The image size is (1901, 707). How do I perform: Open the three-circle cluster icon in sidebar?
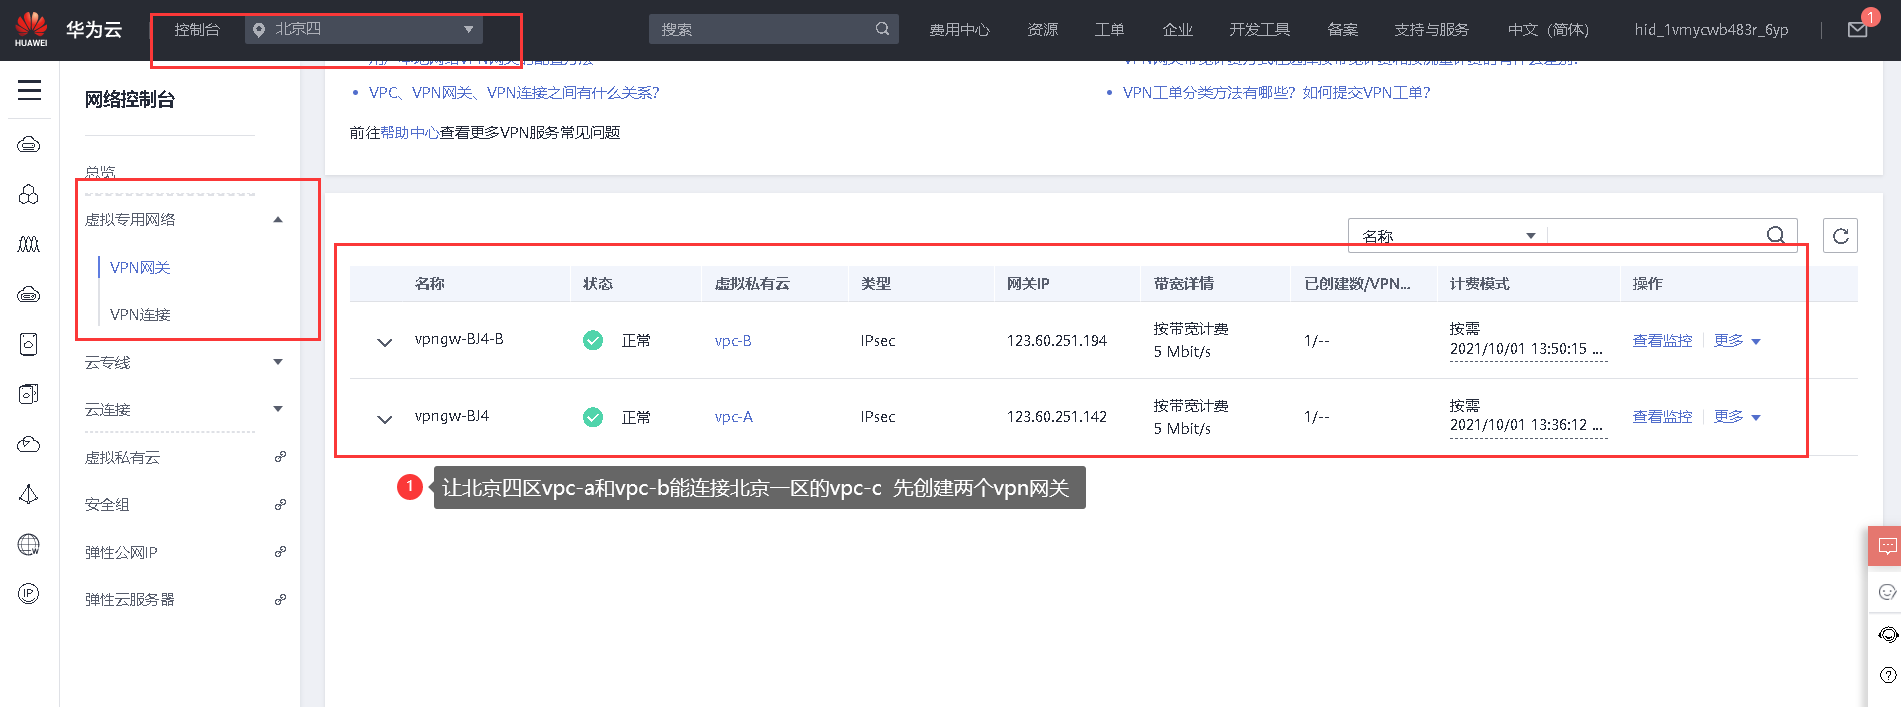pos(29,194)
